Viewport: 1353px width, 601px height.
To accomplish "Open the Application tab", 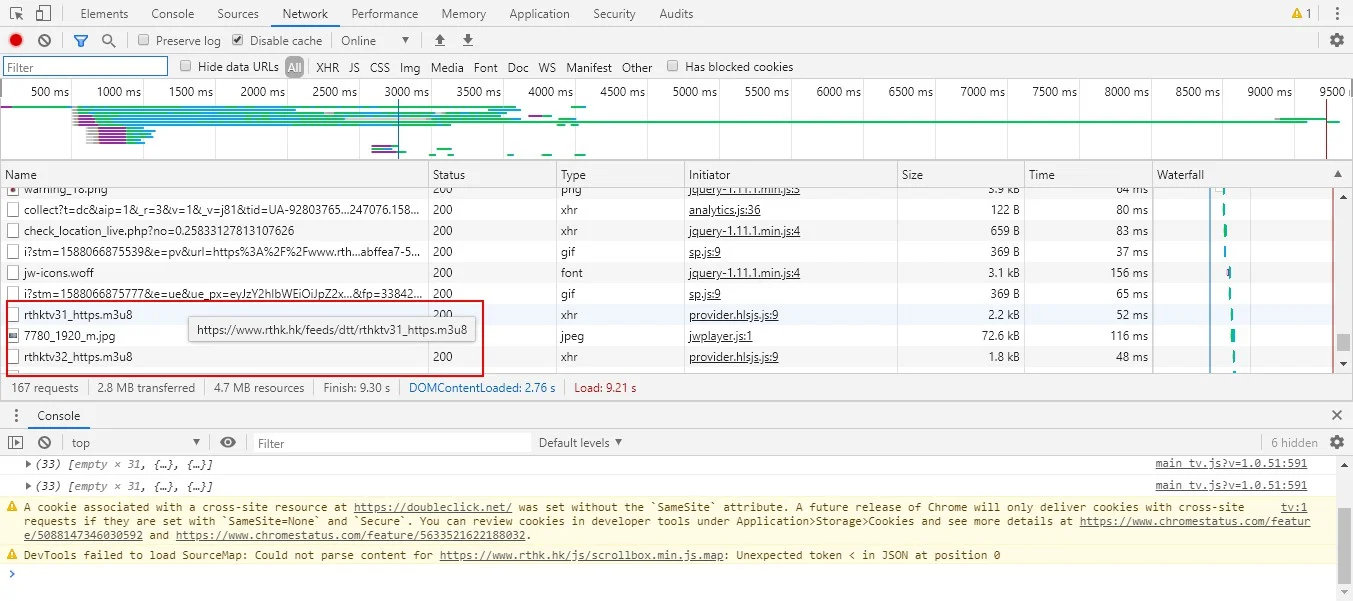I will [x=539, y=14].
